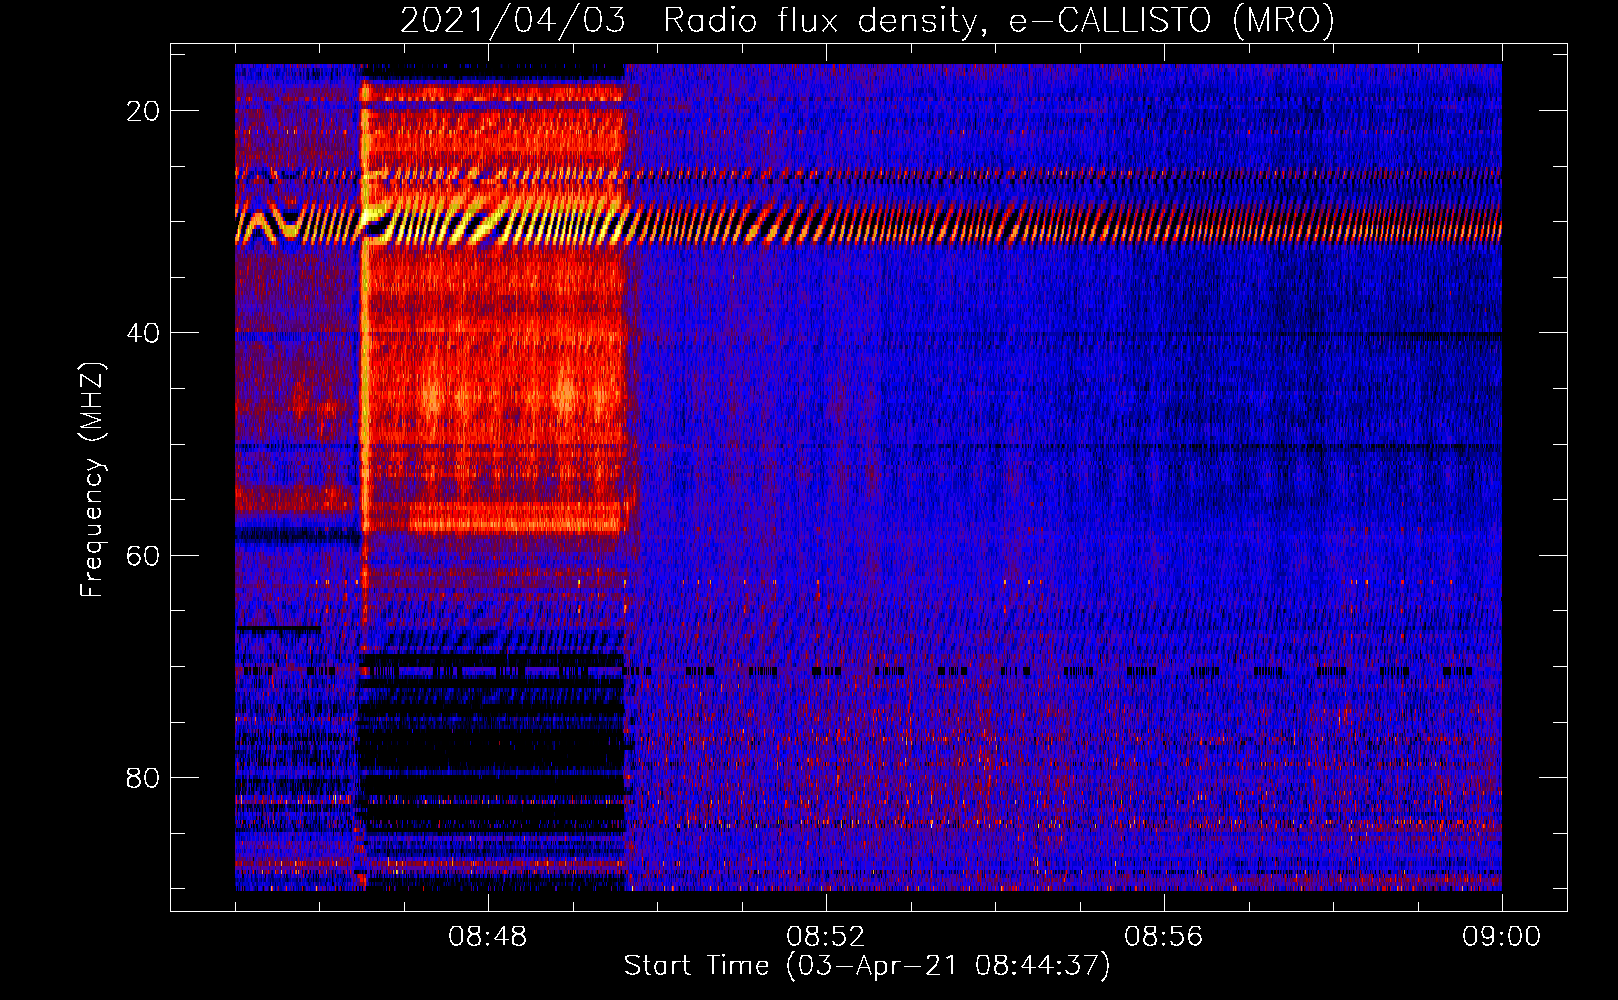The width and height of the screenshot is (1618, 1000).
Task: Click the 20 MHz tick label
Action: click(144, 111)
